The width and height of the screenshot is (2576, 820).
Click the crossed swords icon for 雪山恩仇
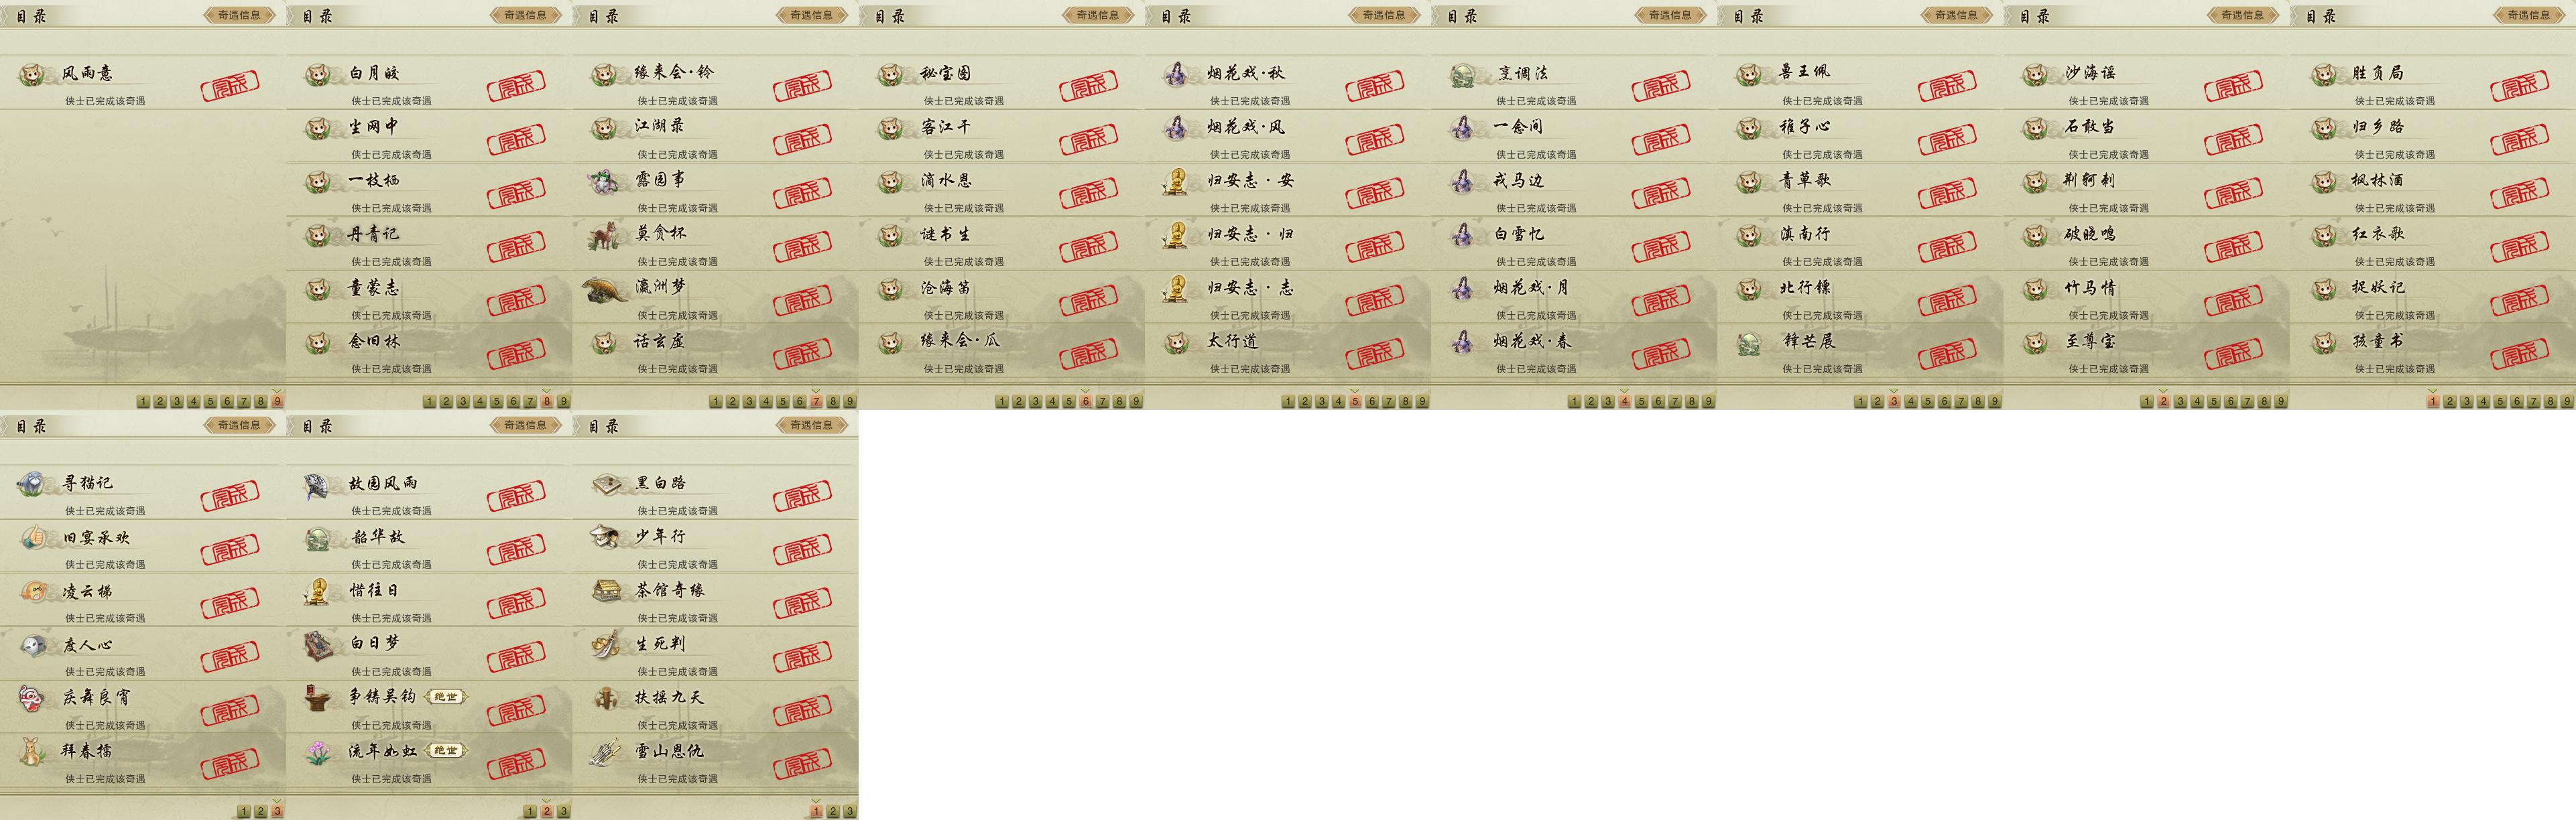605,752
